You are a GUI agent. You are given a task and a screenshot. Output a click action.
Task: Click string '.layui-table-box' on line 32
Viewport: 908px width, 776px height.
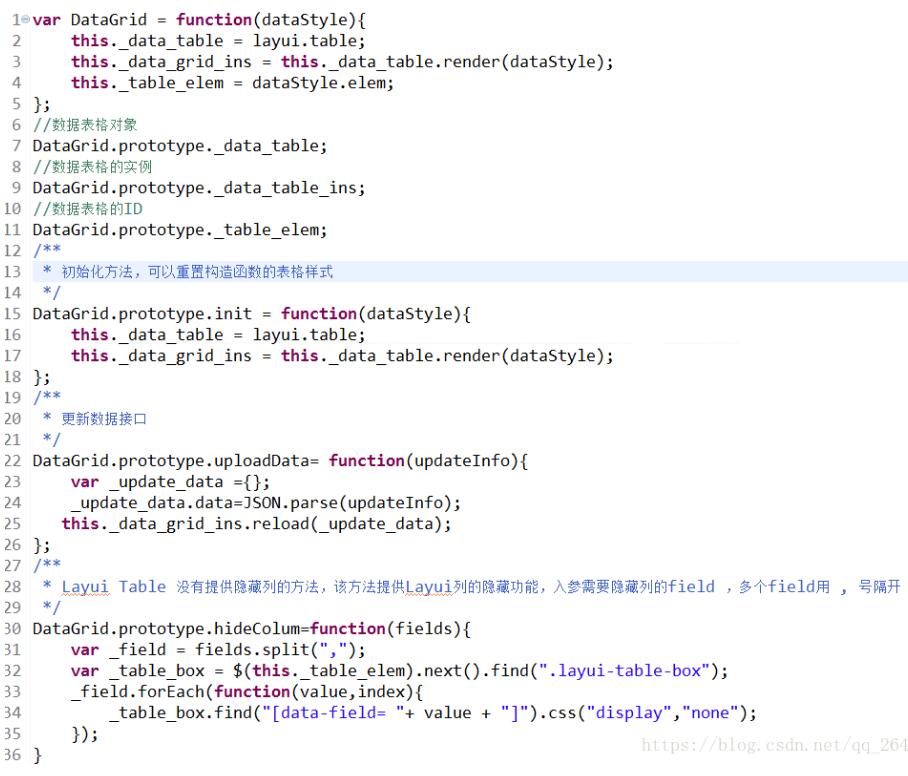pyautogui.click(x=624, y=671)
